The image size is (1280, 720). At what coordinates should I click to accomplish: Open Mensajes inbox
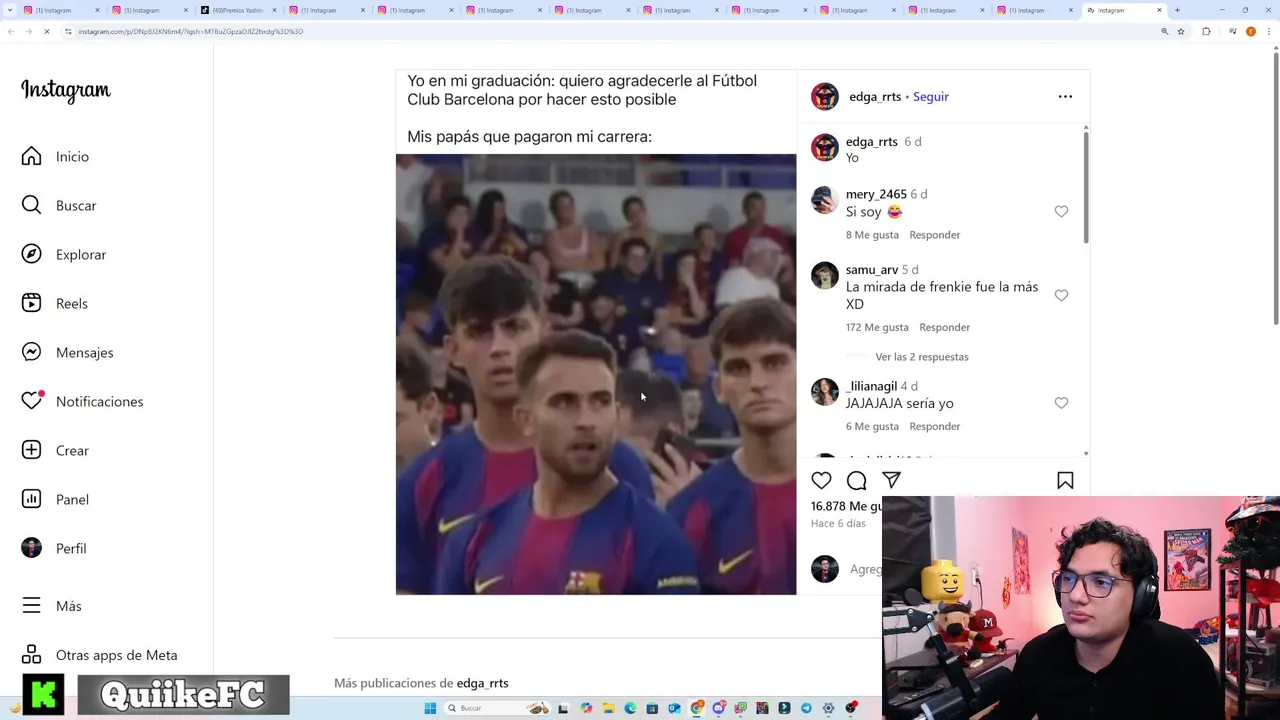tap(67, 352)
